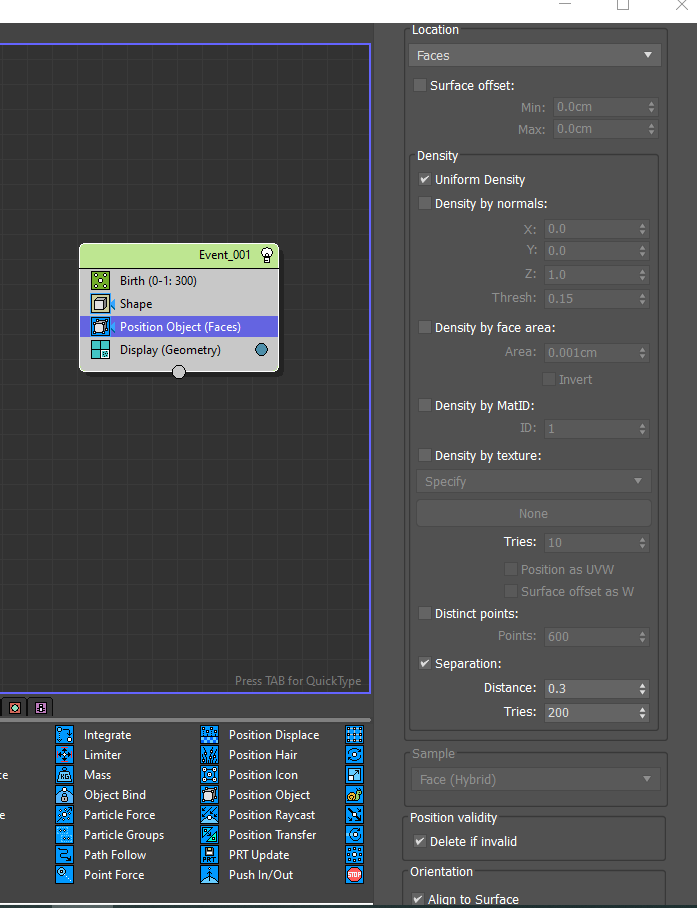Select the Position Raycast operator icon
This screenshot has height=908, width=697.
coord(210,815)
